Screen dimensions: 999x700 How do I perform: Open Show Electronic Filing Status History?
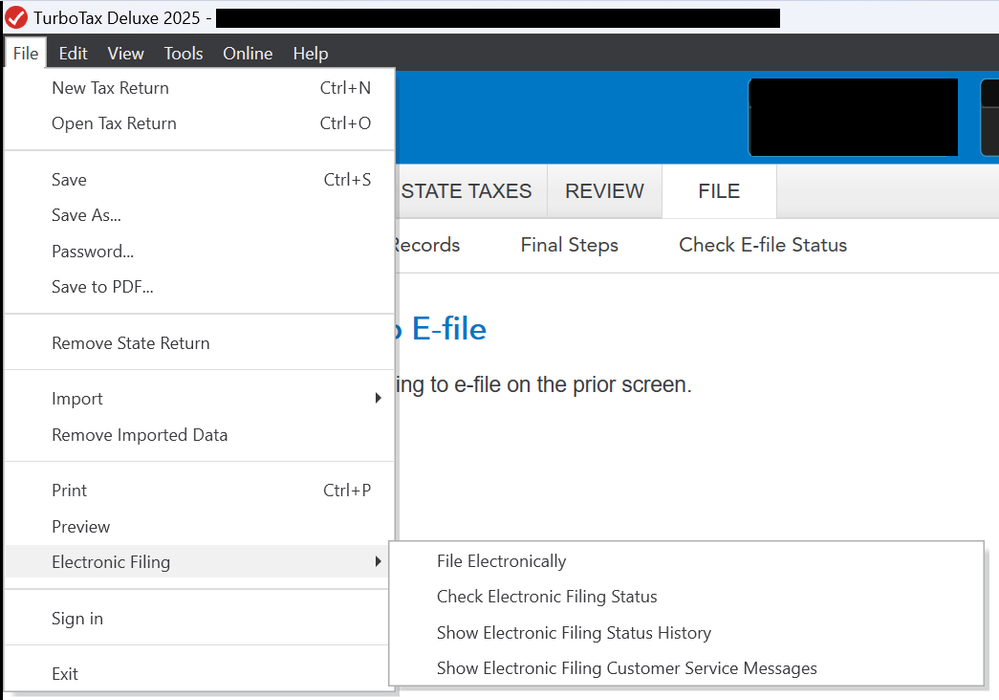[574, 633]
